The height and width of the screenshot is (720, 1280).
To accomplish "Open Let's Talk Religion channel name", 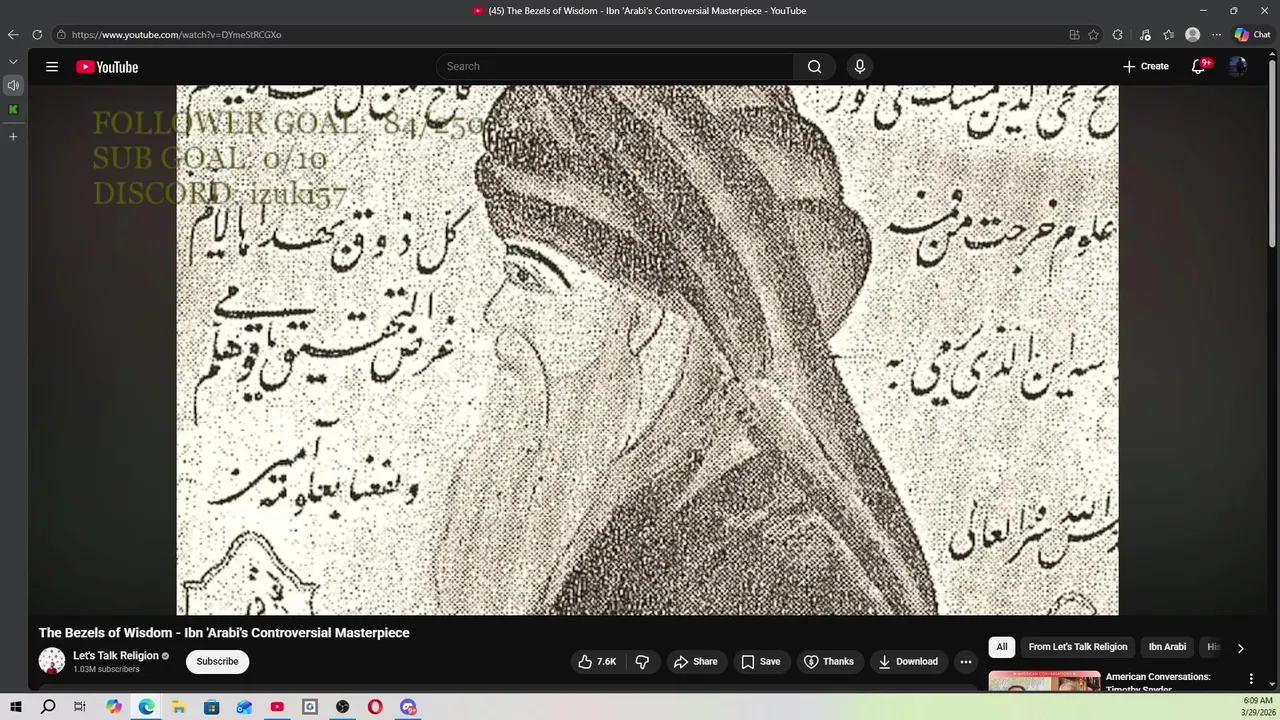I will point(116,655).
